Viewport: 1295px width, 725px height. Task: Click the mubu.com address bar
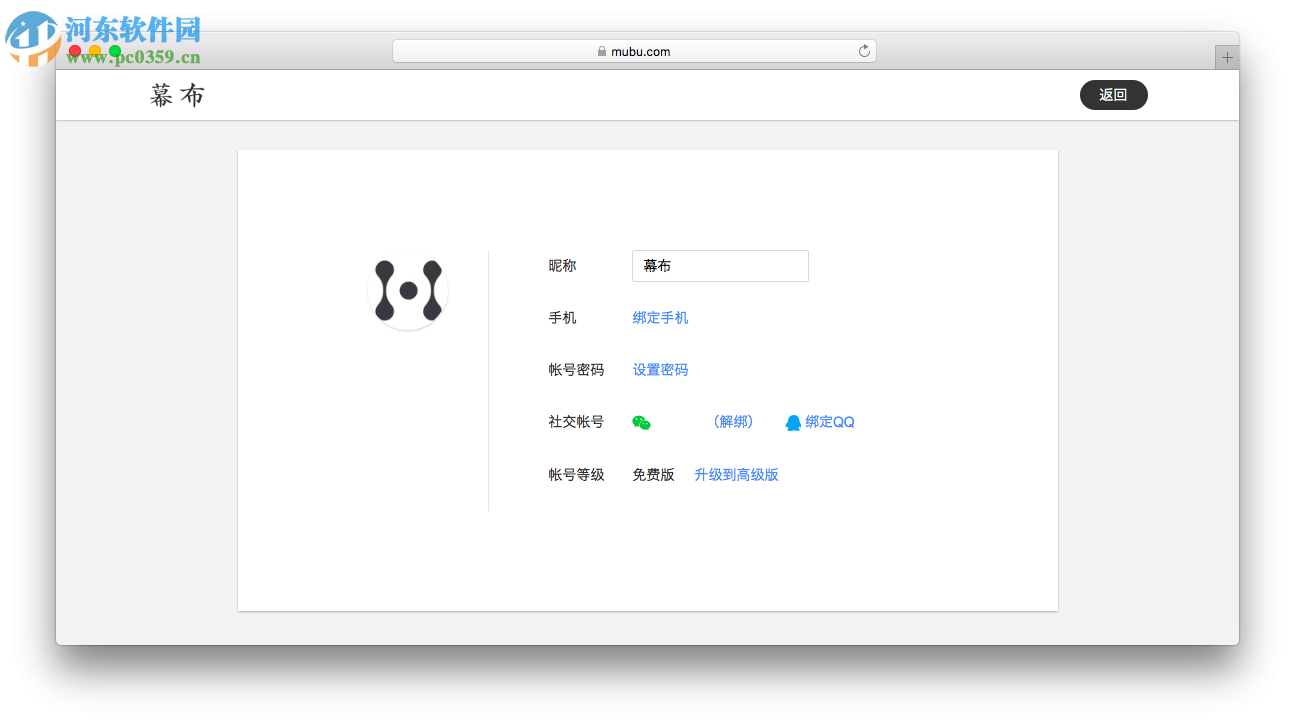[634, 51]
